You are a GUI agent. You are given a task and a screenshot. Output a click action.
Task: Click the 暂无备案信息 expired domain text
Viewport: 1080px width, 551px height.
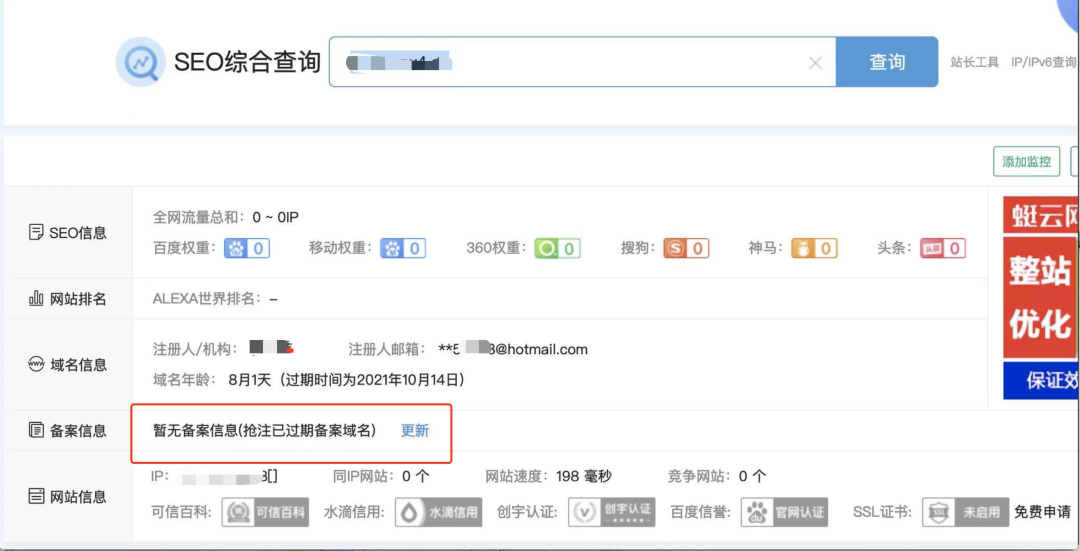264,430
